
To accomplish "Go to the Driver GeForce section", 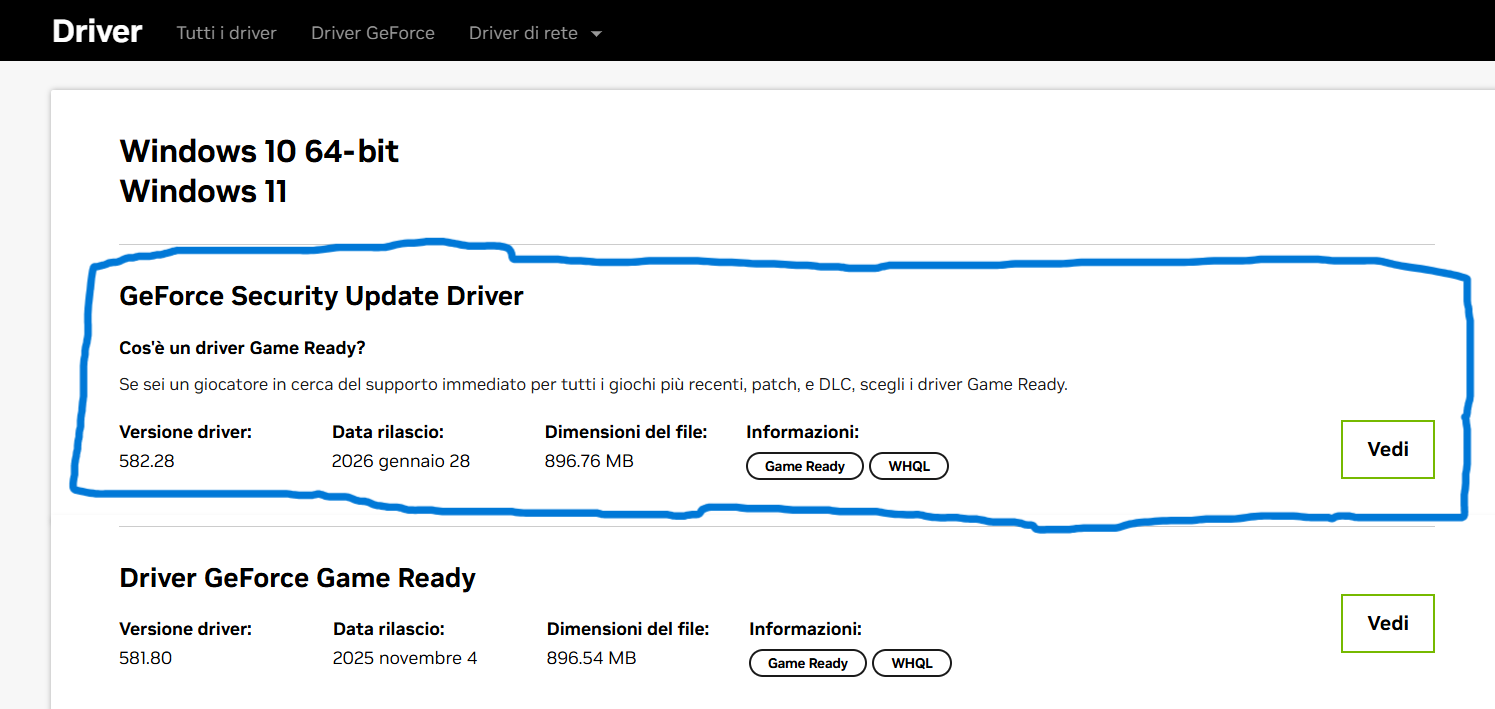I will click(373, 33).
